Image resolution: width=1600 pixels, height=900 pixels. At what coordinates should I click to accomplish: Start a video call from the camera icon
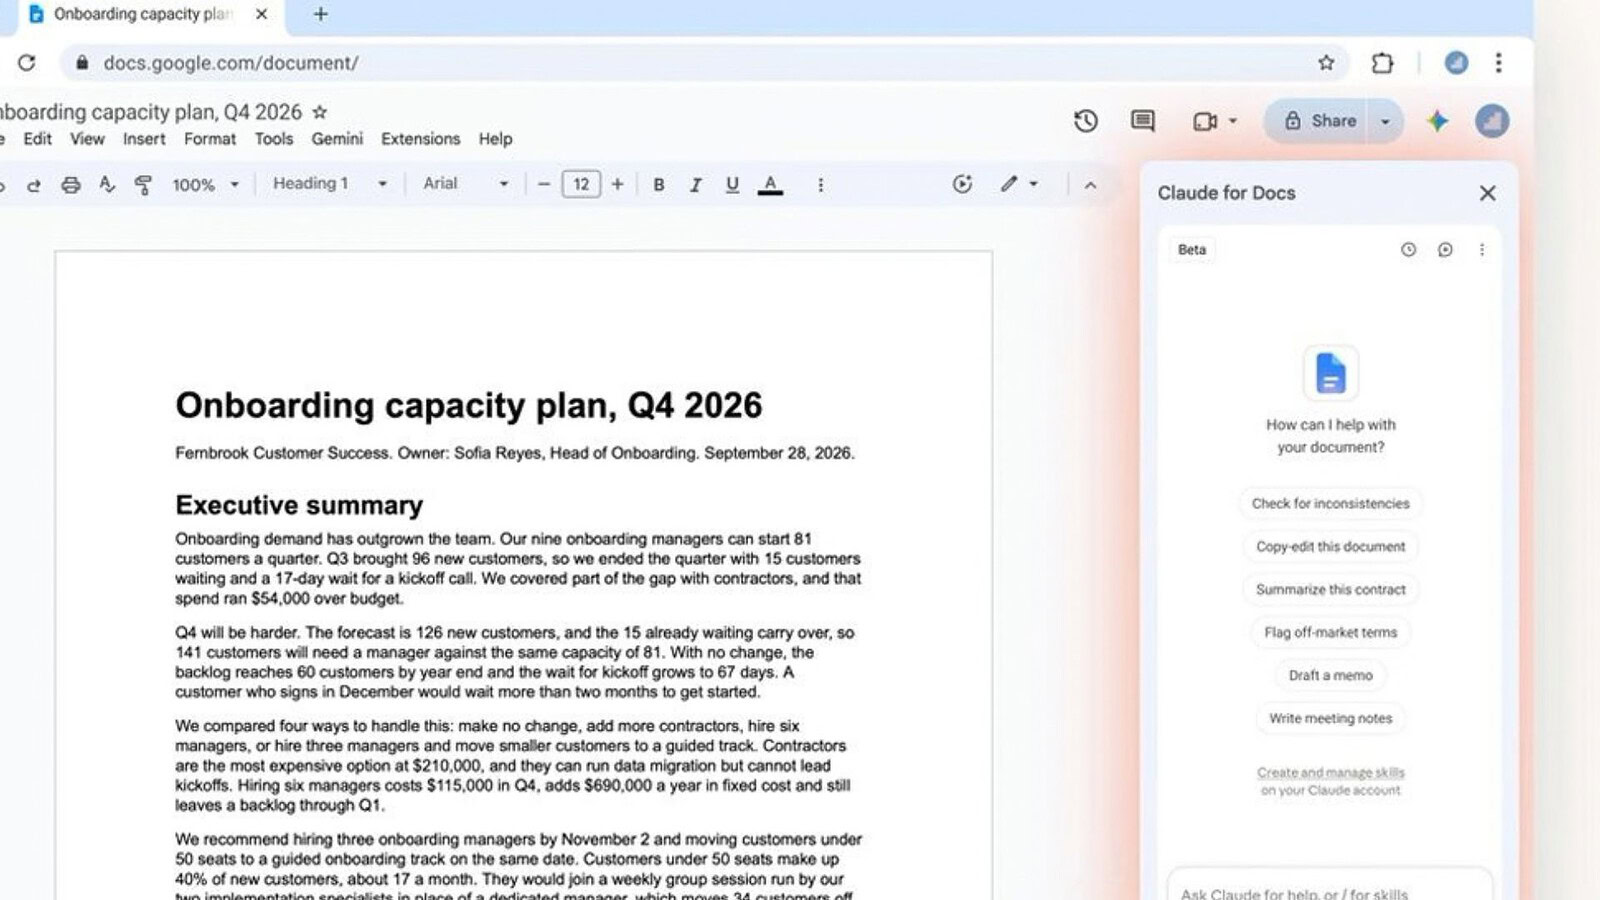(1206, 121)
